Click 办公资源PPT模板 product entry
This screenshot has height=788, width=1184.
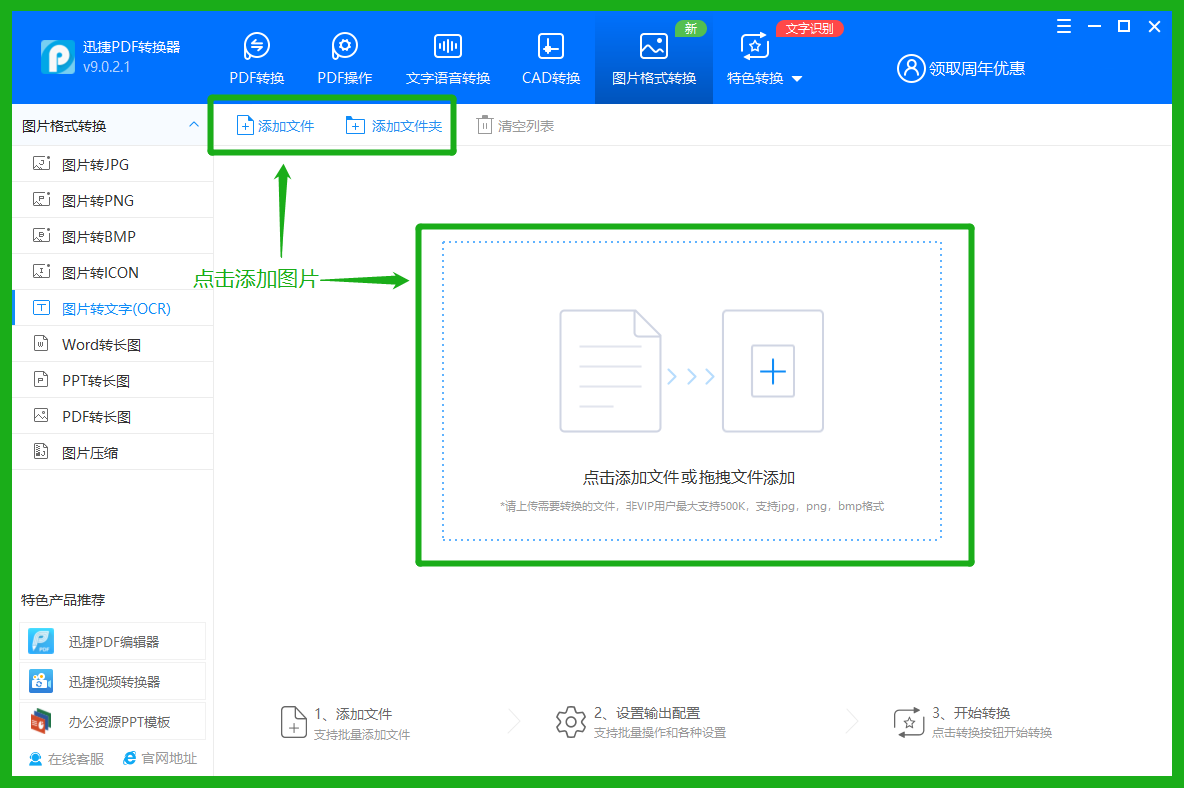click(113, 722)
